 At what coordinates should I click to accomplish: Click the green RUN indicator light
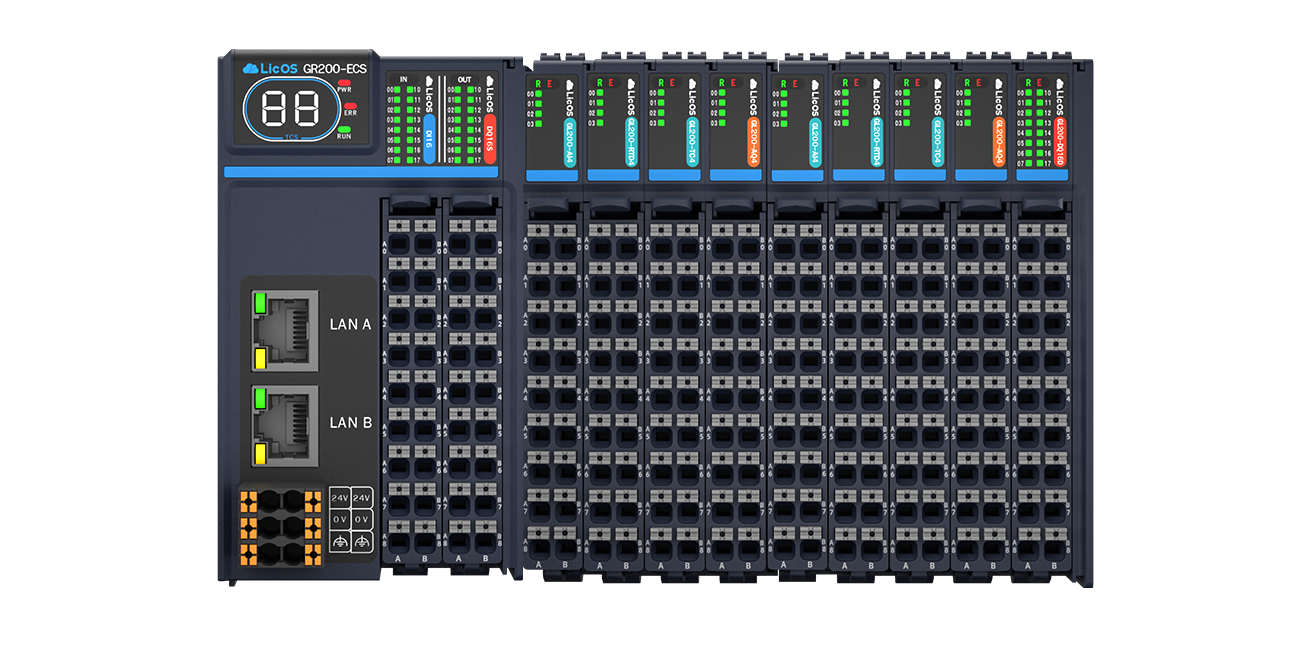(x=344, y=129)
